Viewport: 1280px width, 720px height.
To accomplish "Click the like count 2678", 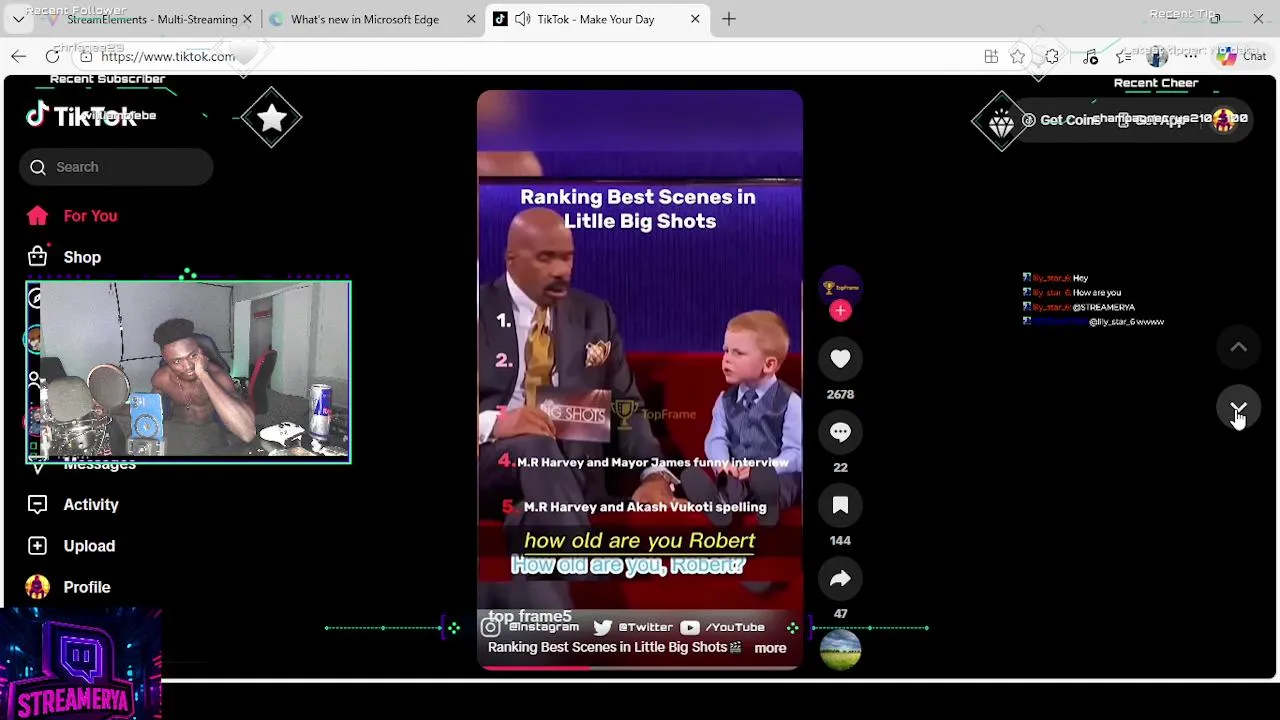I will tap(840, 395).
